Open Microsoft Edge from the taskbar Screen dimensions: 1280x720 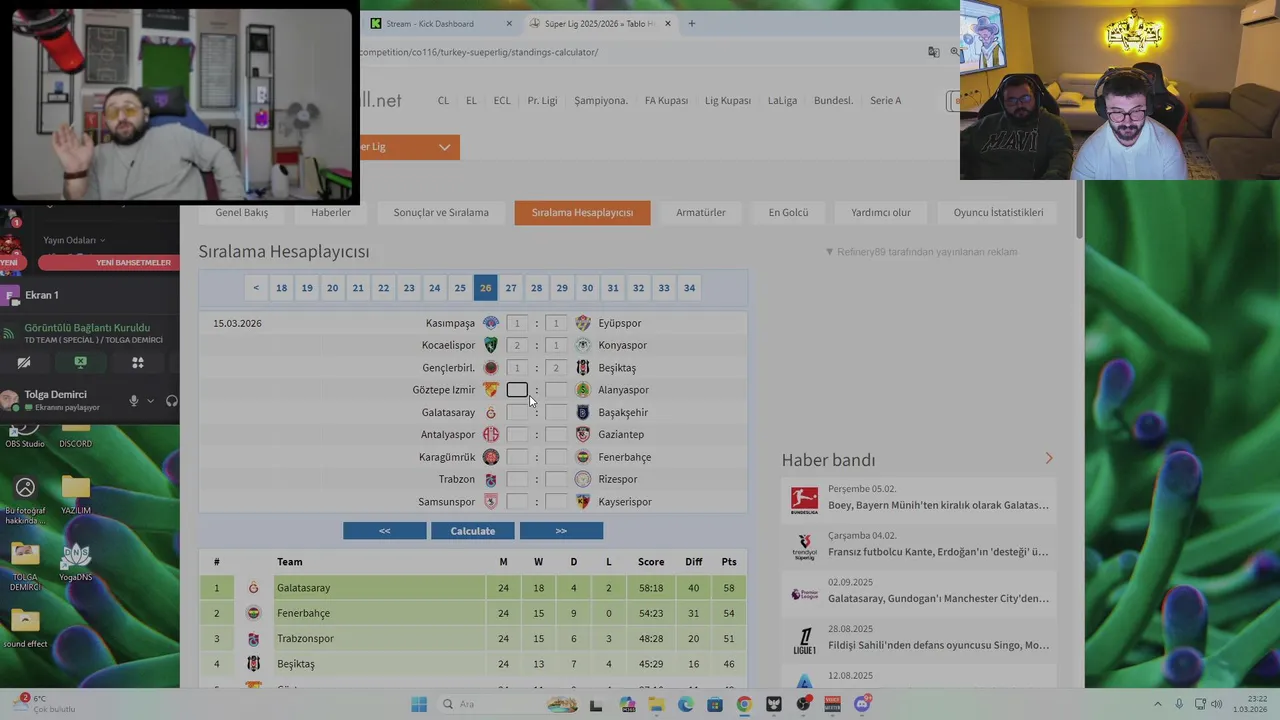coord(685,704)
